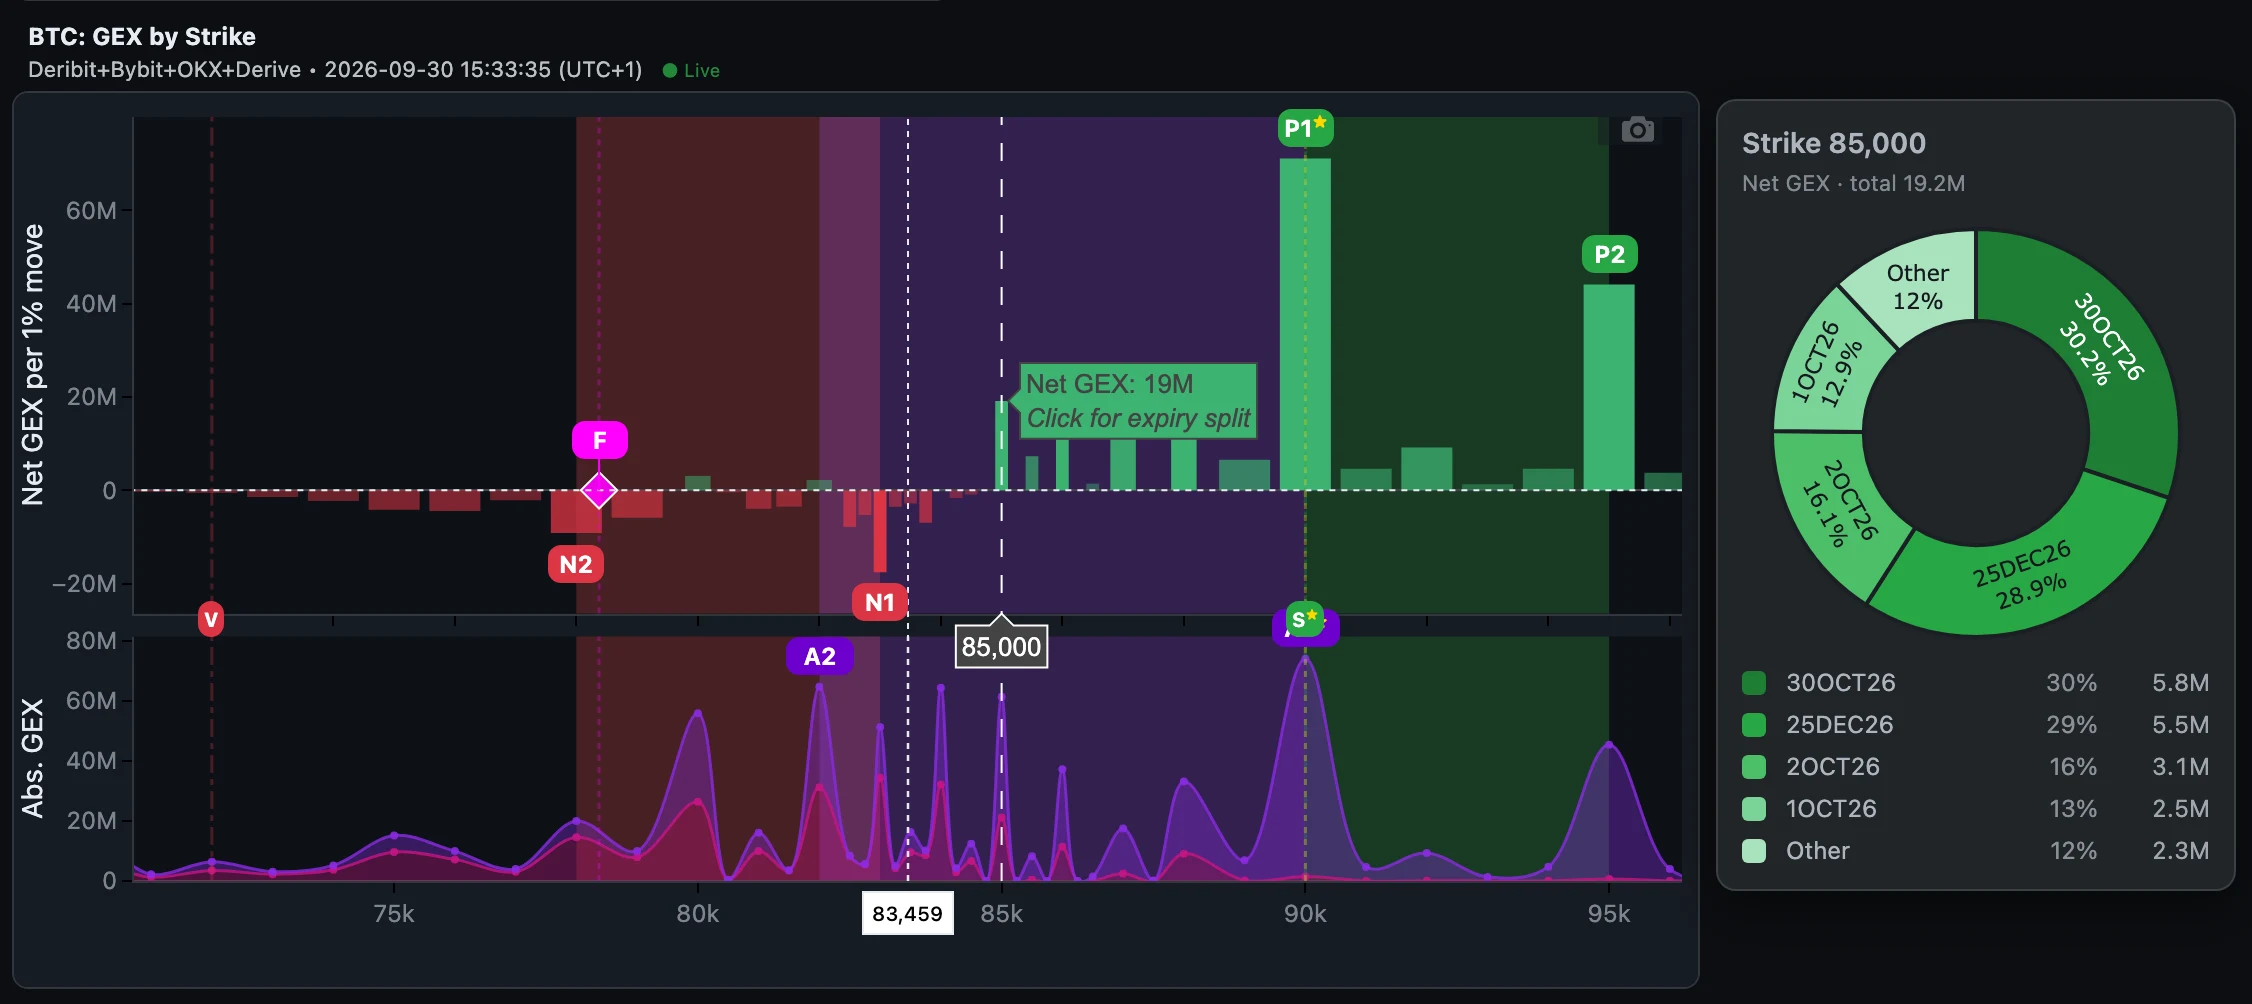Click the 16% share for 2OCT26
This screenshot has height=1004, width=2252.
(x=2073, y=767)
